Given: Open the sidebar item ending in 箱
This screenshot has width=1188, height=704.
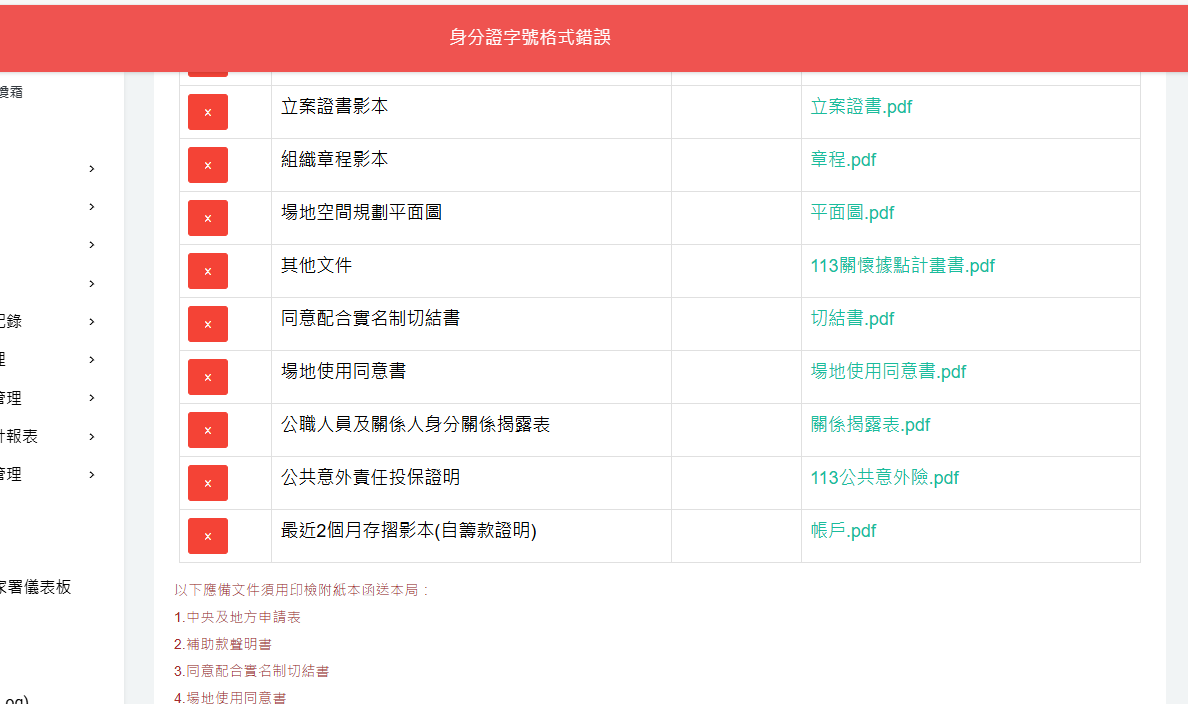Looking at the screenshot, I should [11, 92].
